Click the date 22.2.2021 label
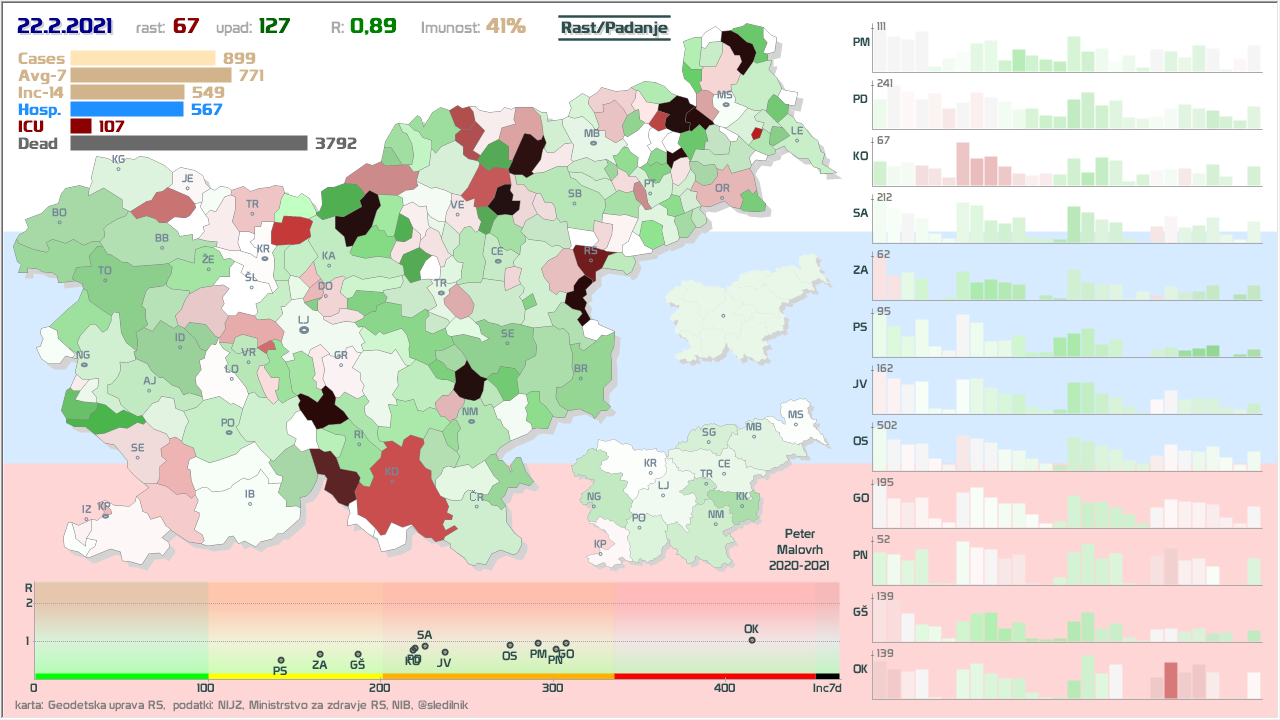The height and width of the screenshot is (720, 1280). click(66, 26)
